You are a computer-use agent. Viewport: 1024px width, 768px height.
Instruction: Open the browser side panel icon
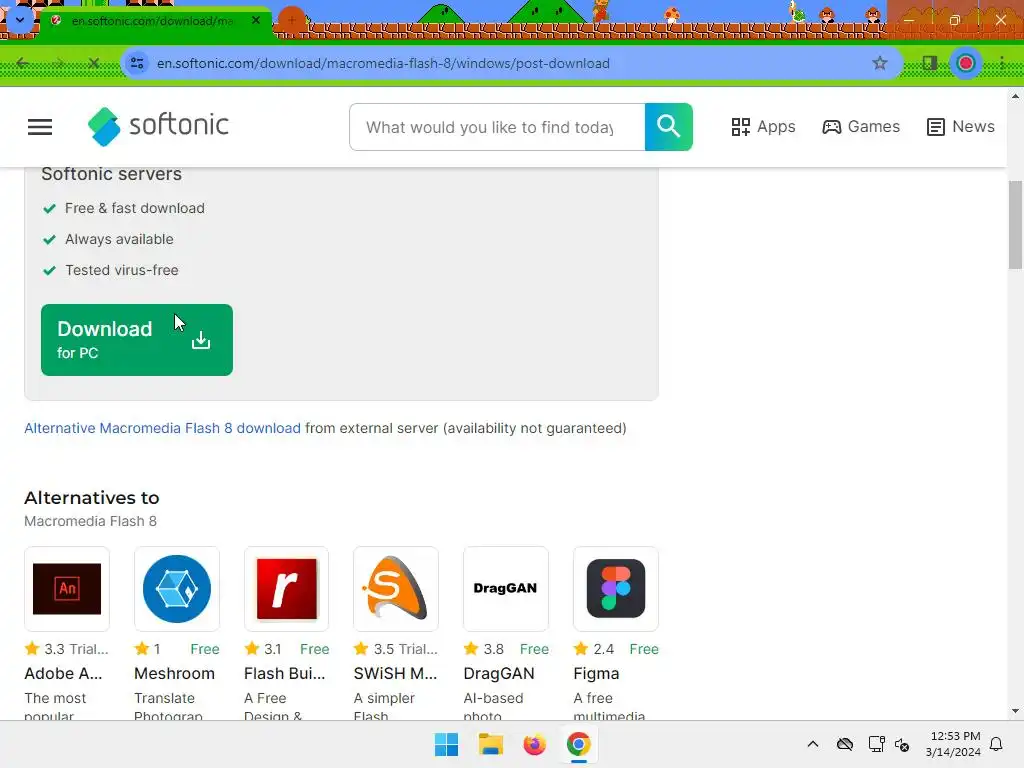click(x=929, y=63)
